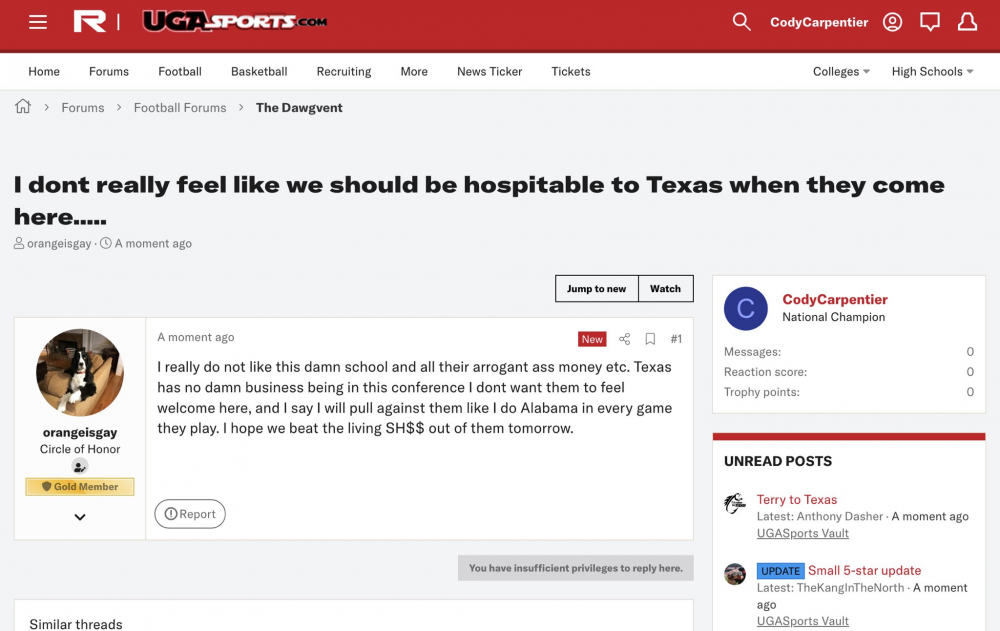This screenshot has height=631, width=1000.
Task: Click the home breadcrumb icon
Action: pyautogui.click(x=23, y=107)
